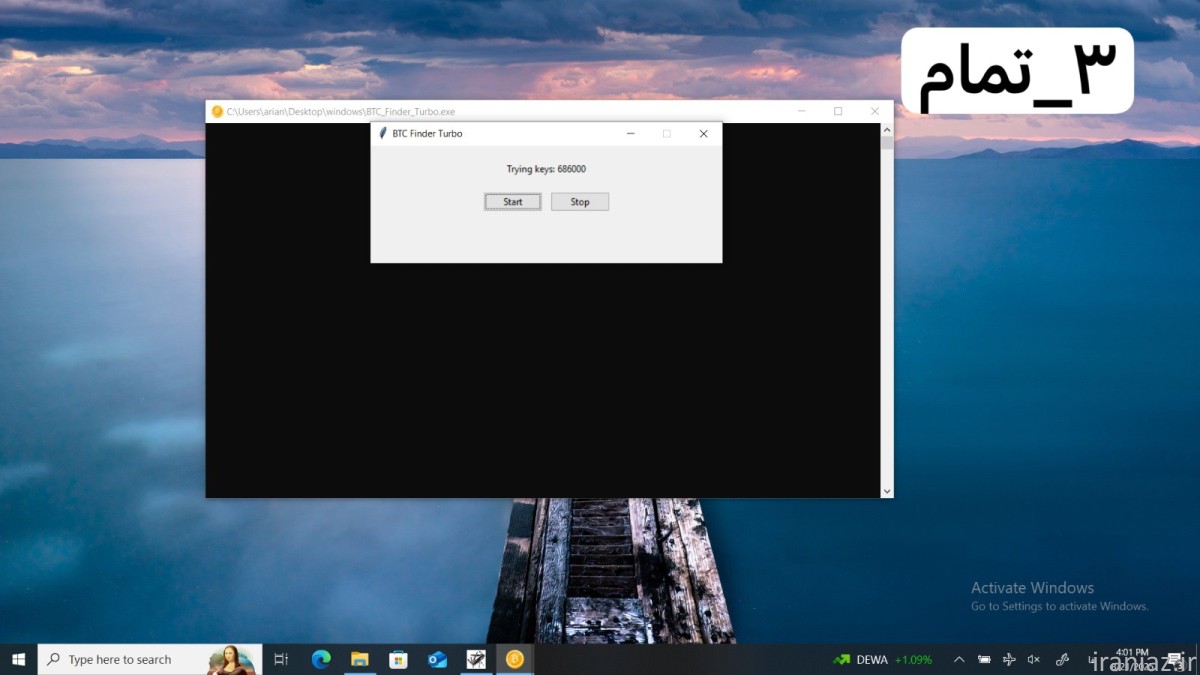The image size is (1200, 675).
Task: Click the console scrollbar up arrow
Action: click(x=886, y=130)
